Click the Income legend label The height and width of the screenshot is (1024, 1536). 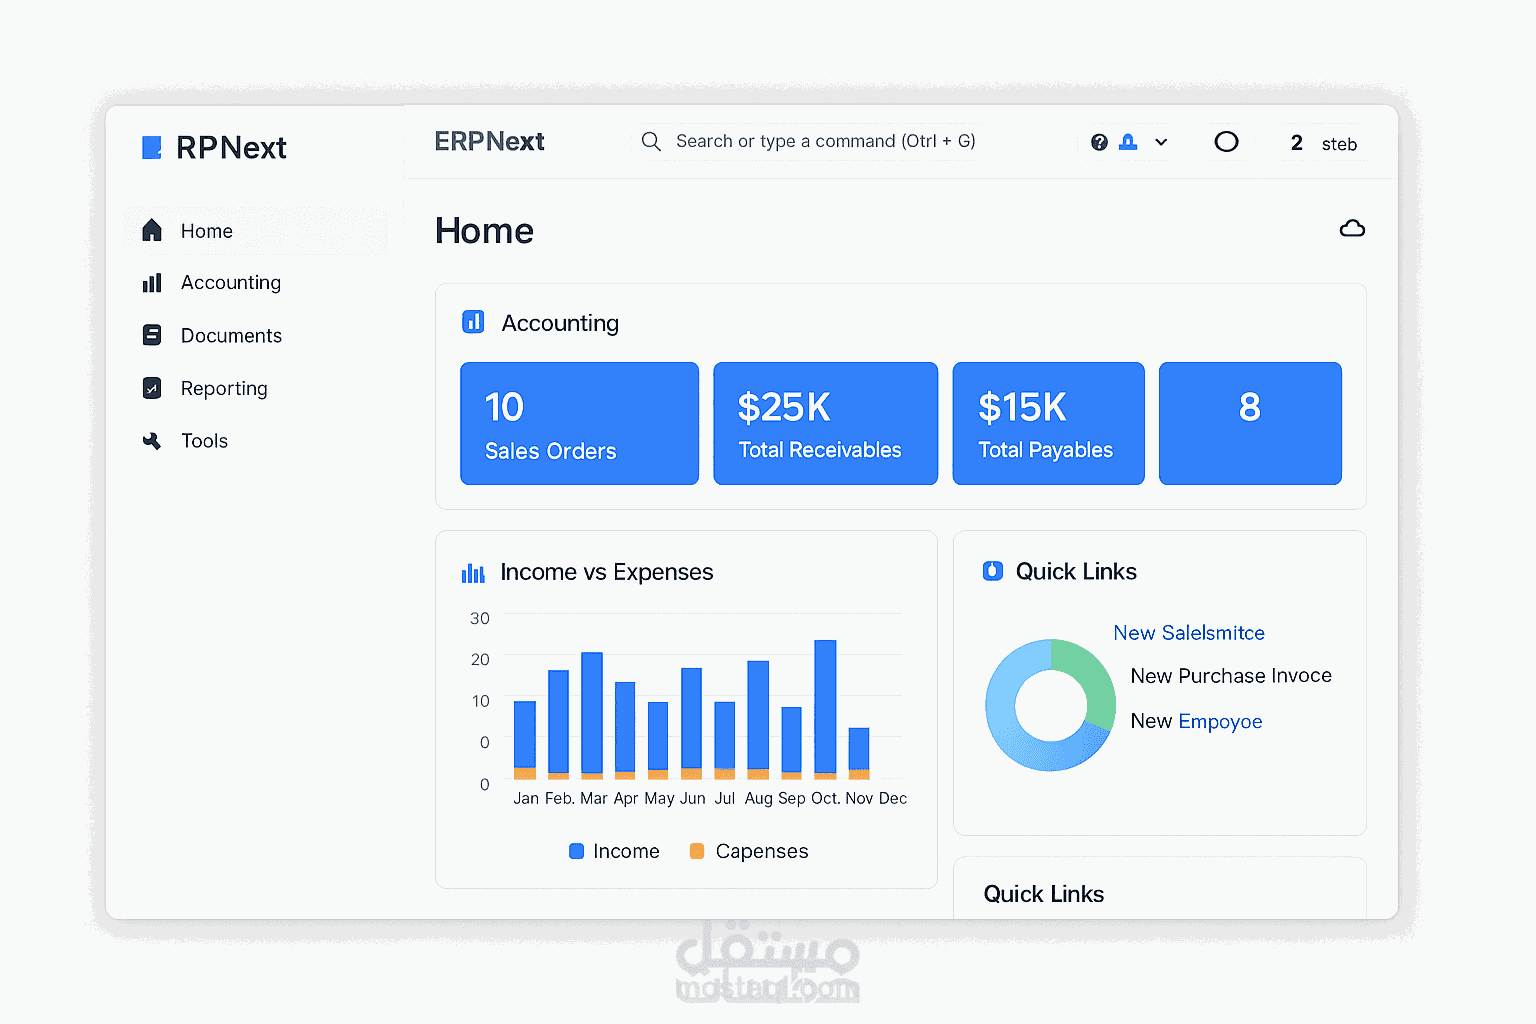[x=626, y=851]
